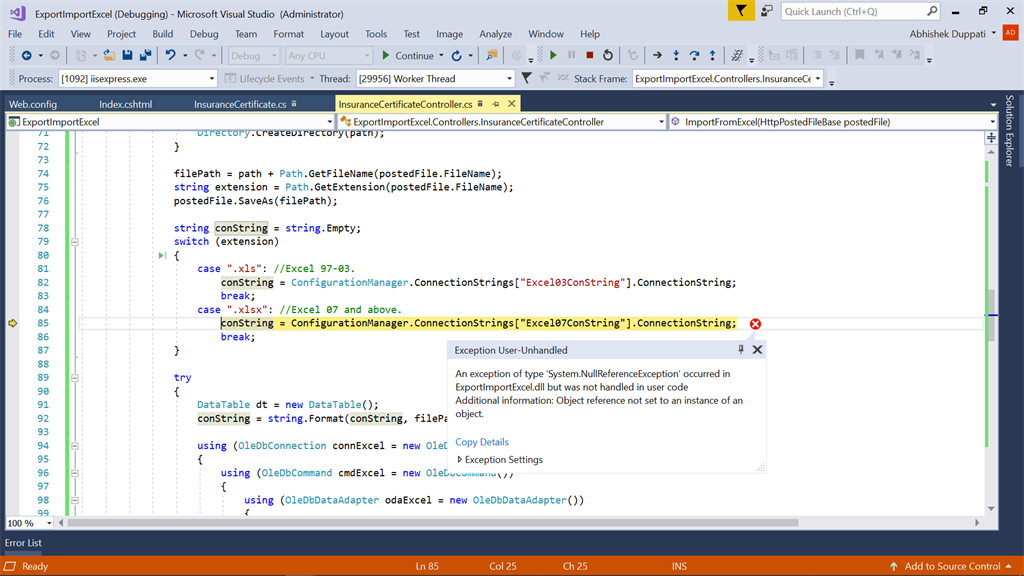Open the Process dropdown for iisexpress.exe
The image size is (1024, 576).
click(212, 79)
